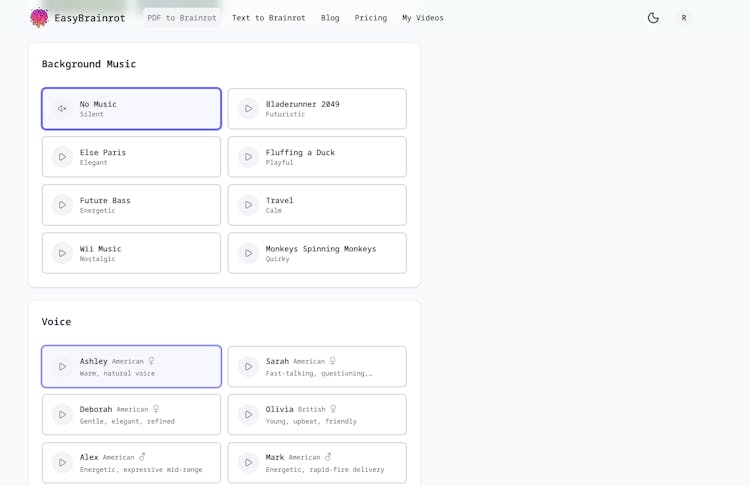The image size is (750, 486).
Task: Go to Text to Brainrot page
Action: [x=269, y=18]
